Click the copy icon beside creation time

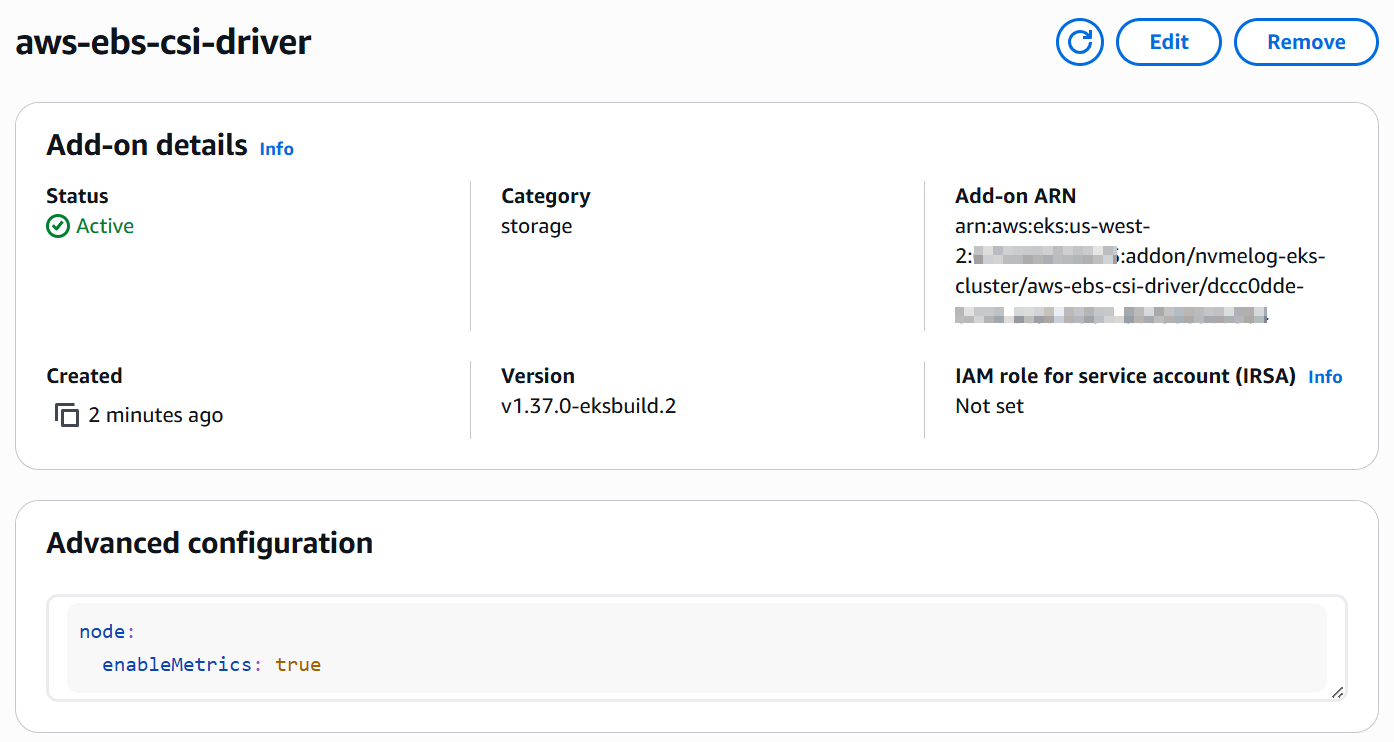[66, 415]
